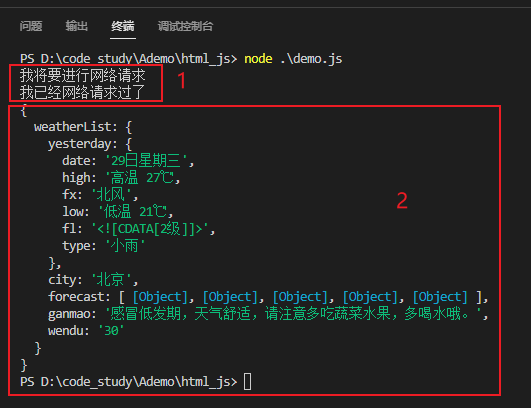Image resolution: width=531 pixels, height=408 pixels.
Task: Open the 输出 tab
Action: 77,26
